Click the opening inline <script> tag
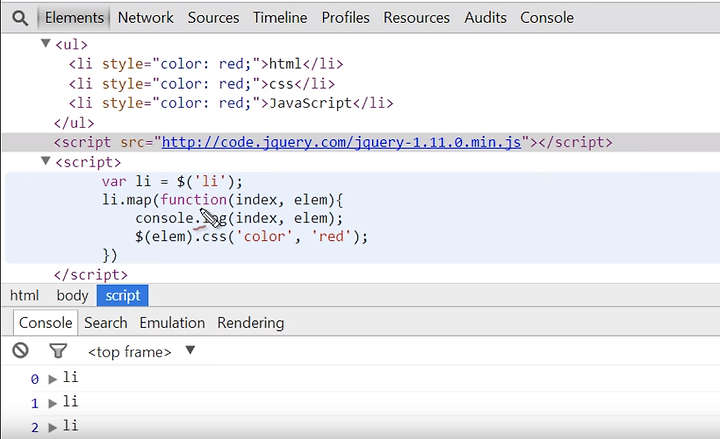Viewport: 720px width, 439px height. click(x=88, y=162)
